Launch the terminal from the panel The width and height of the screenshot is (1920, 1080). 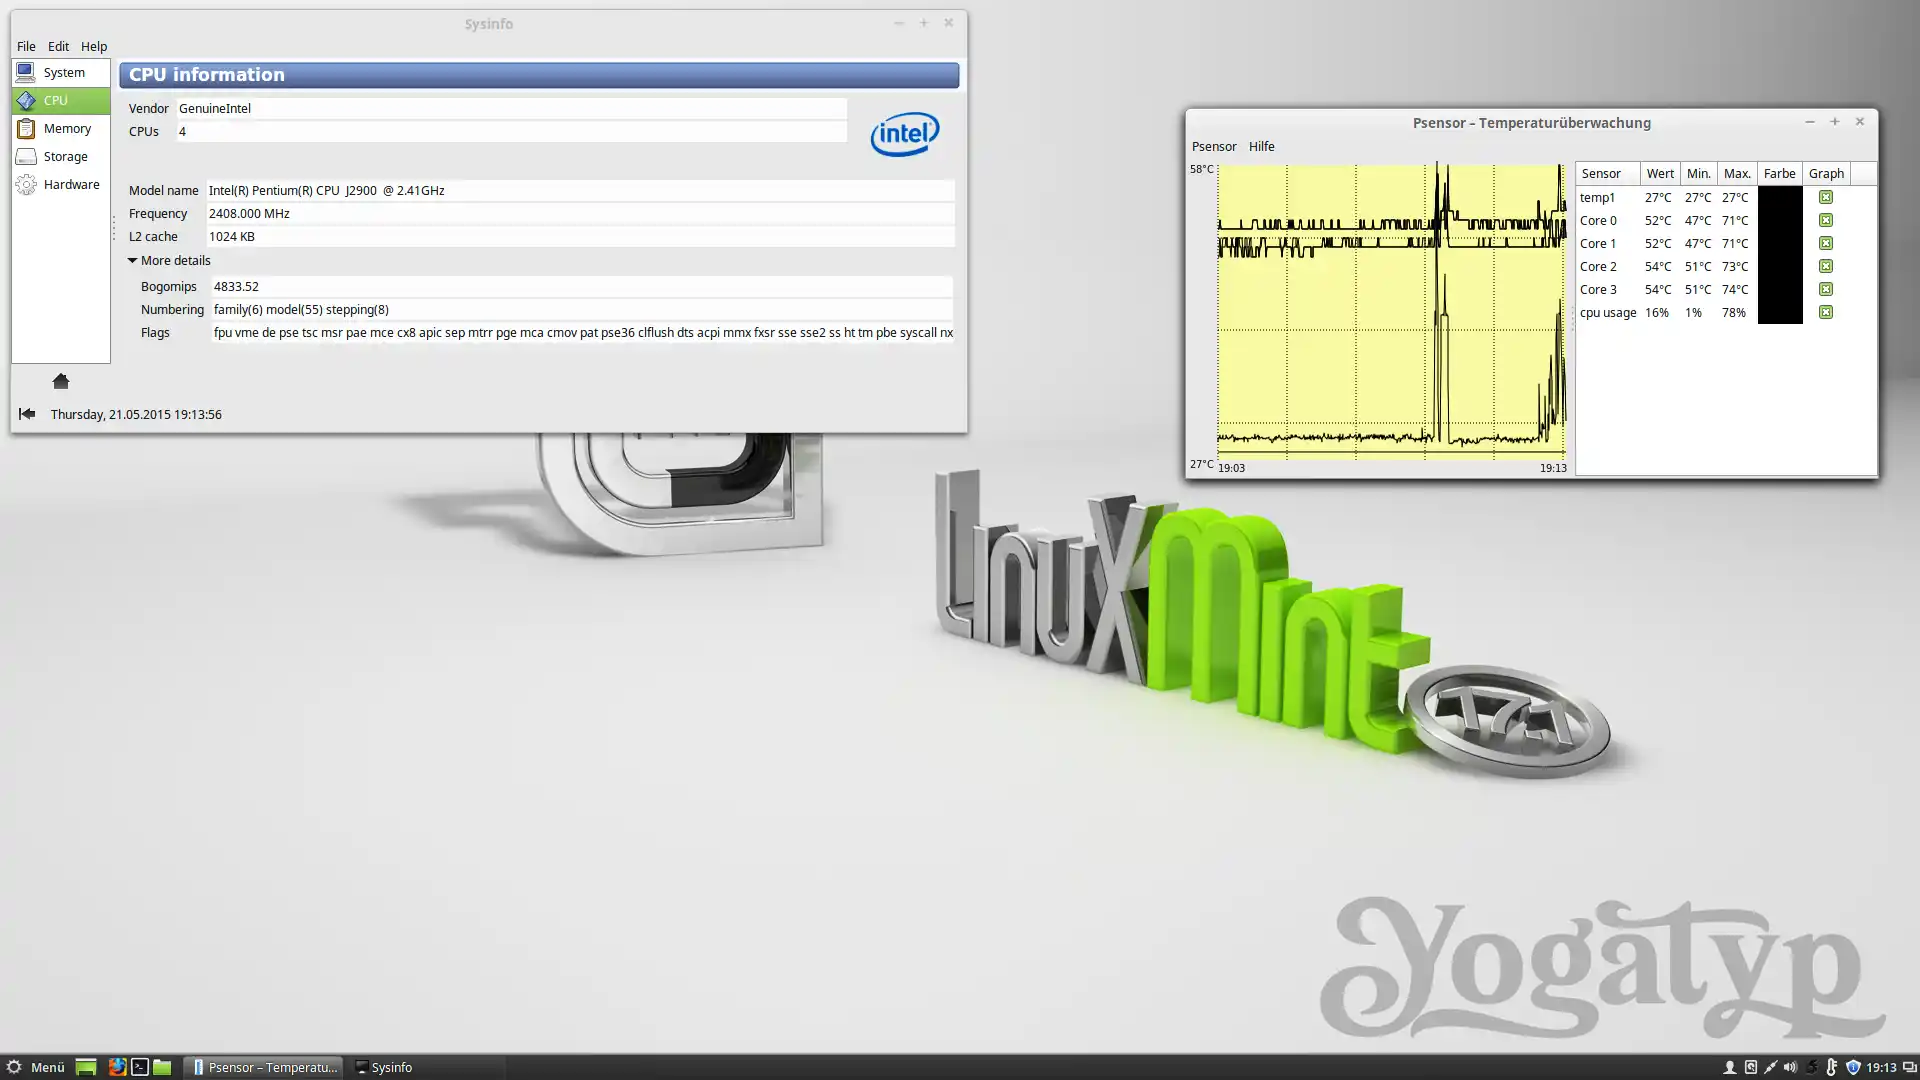click(x=140, y=1067)
